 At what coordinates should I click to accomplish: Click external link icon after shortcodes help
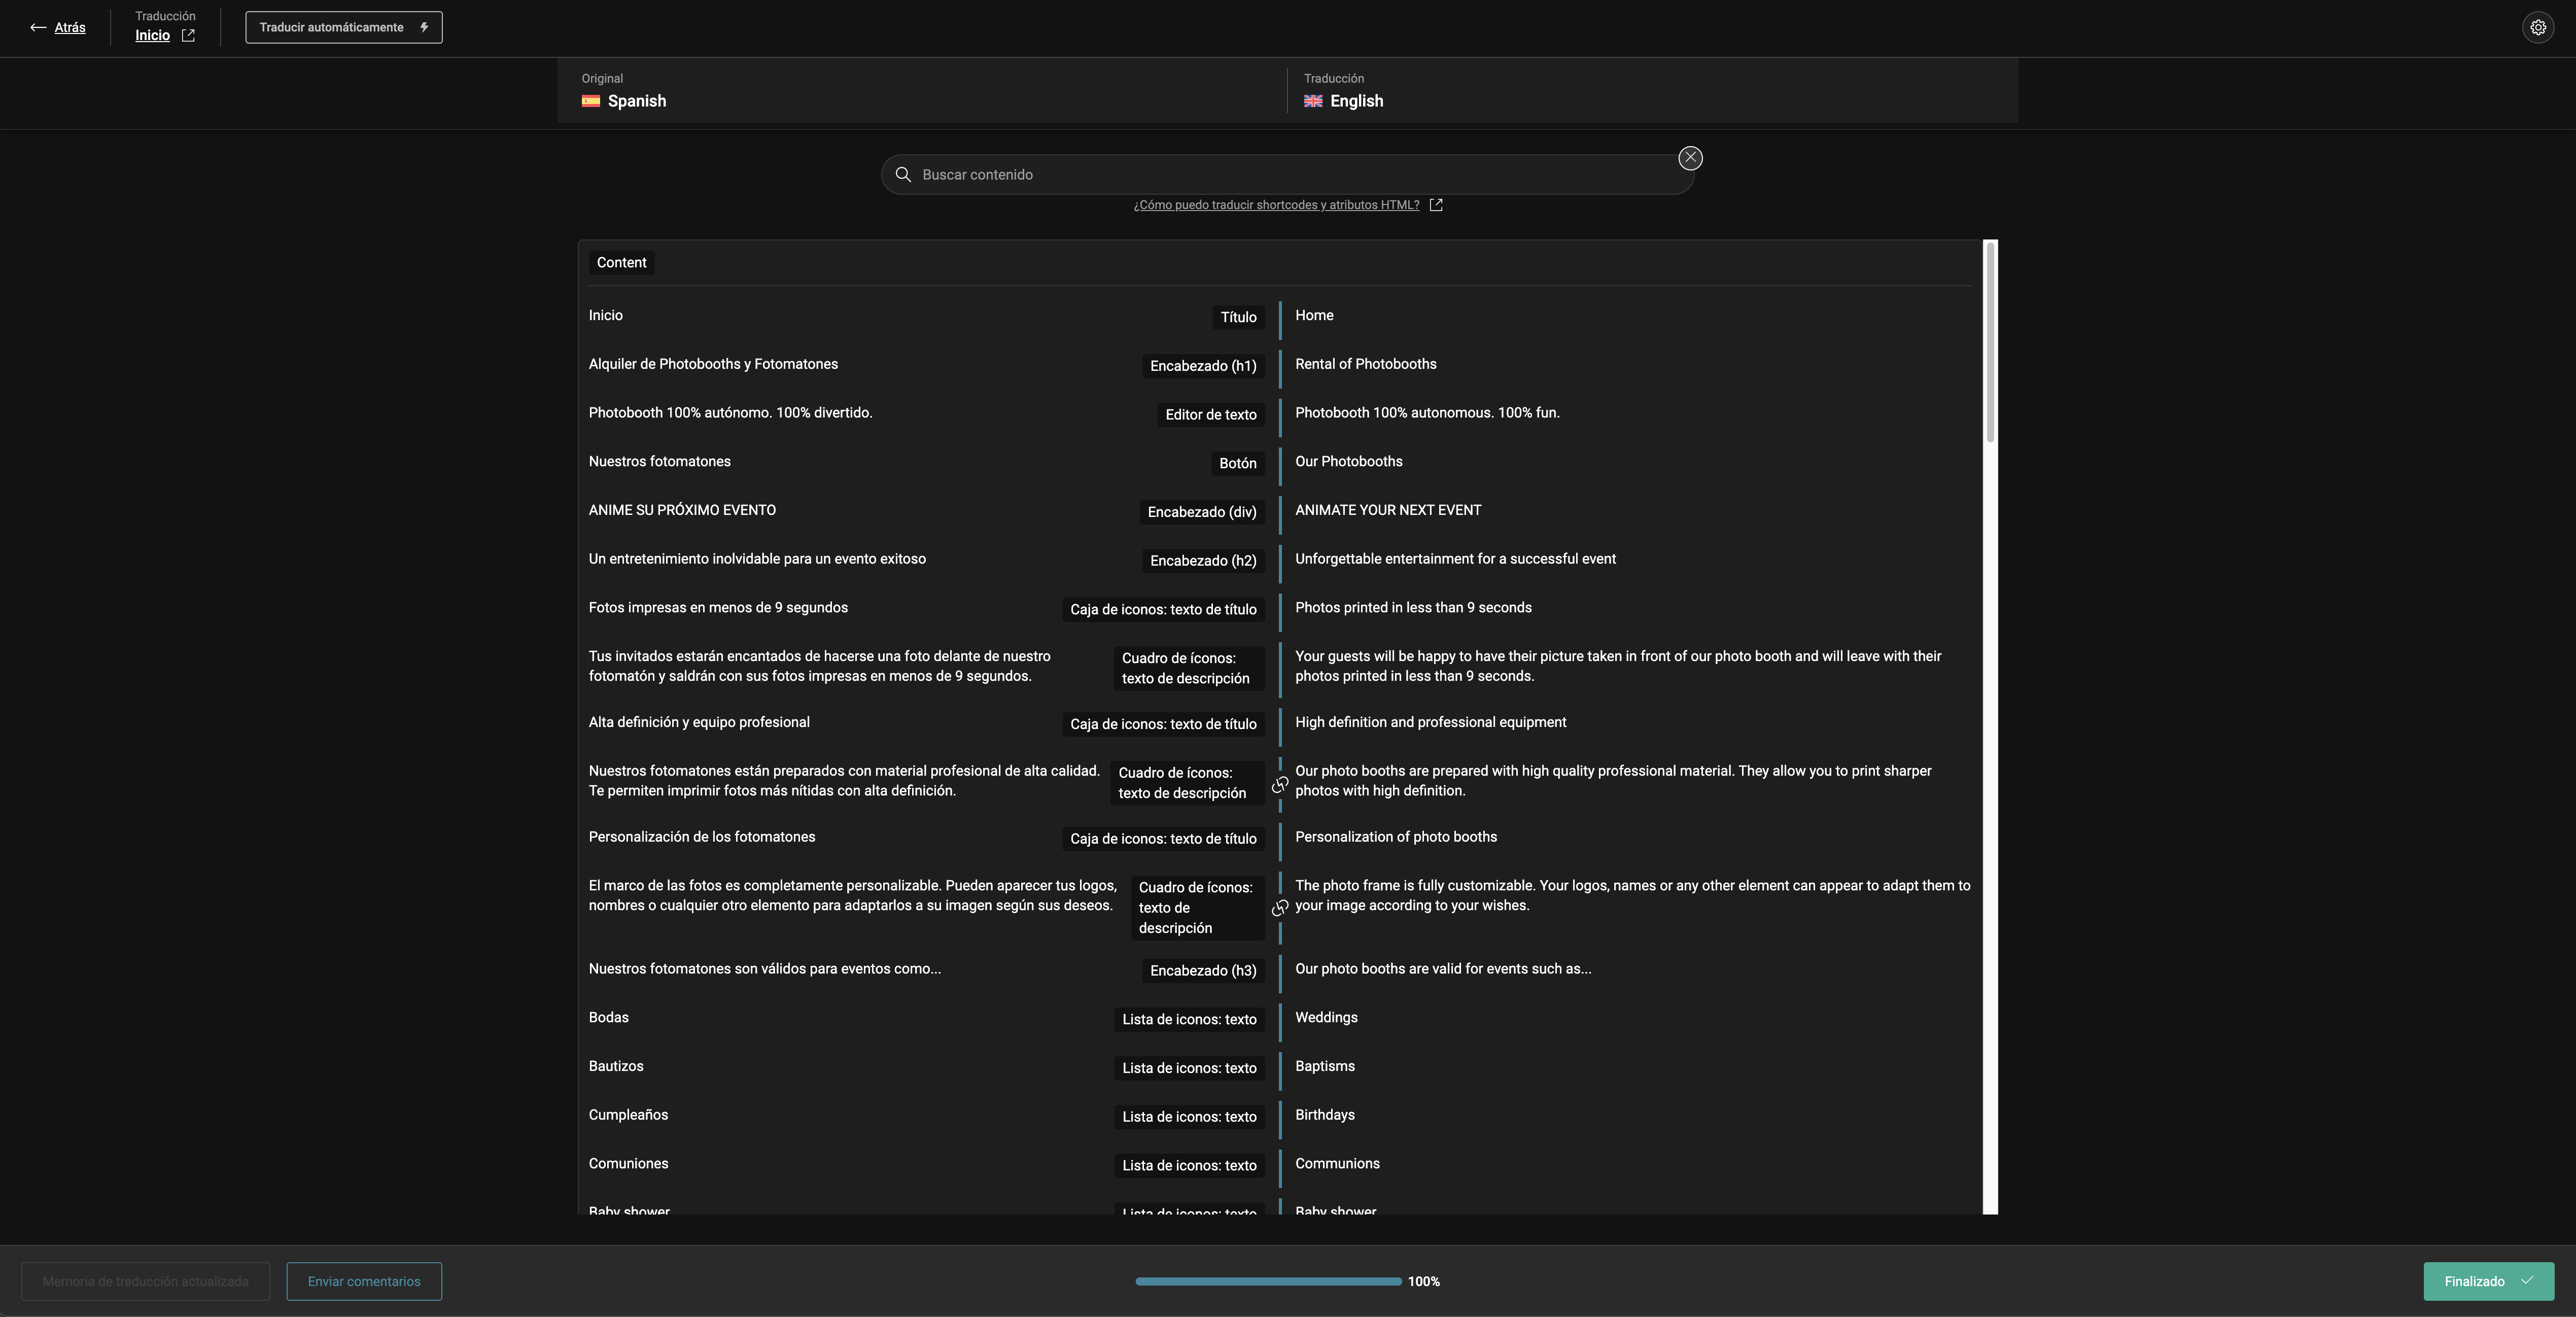pos(1436,205)
